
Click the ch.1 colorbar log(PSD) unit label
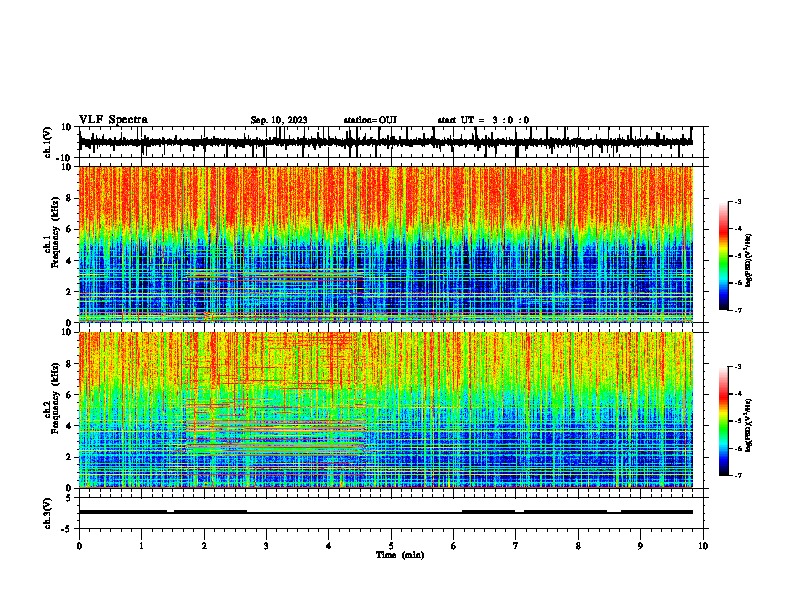pyautogui.click(x=749, y=260)
